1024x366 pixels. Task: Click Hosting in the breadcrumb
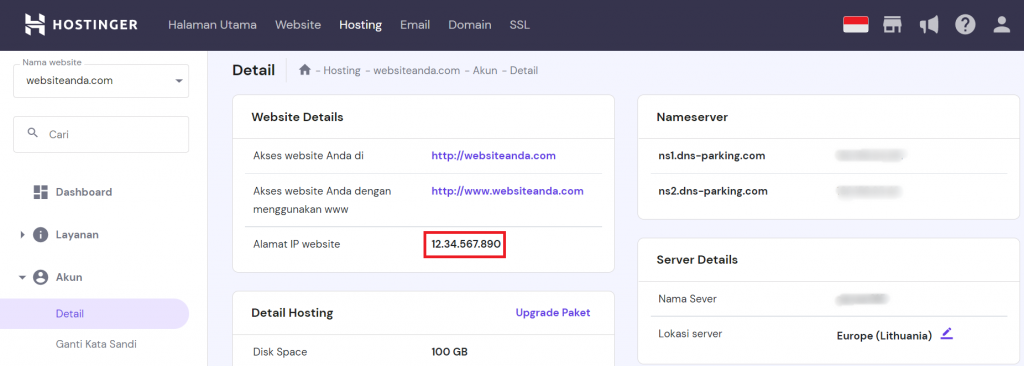[x=342, y=71]
